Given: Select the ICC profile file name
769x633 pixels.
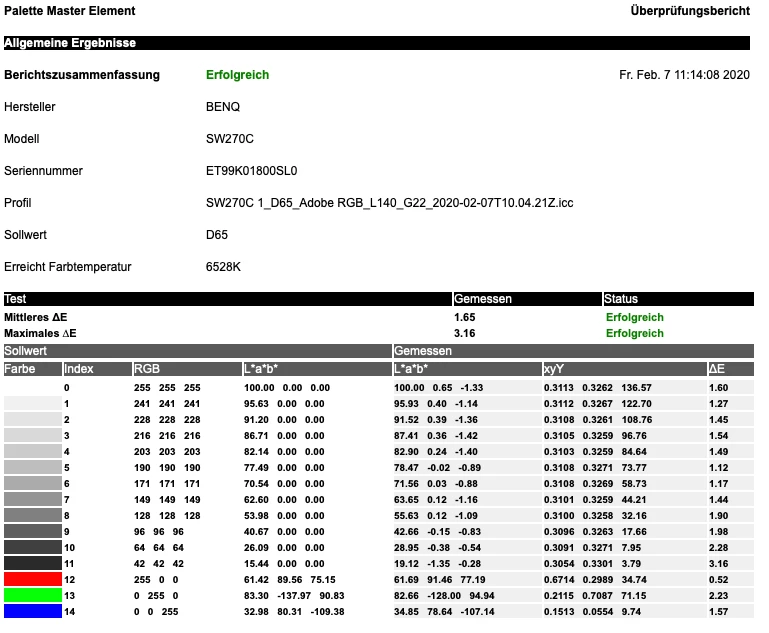Looking at the screenshot, I should 389,203.
